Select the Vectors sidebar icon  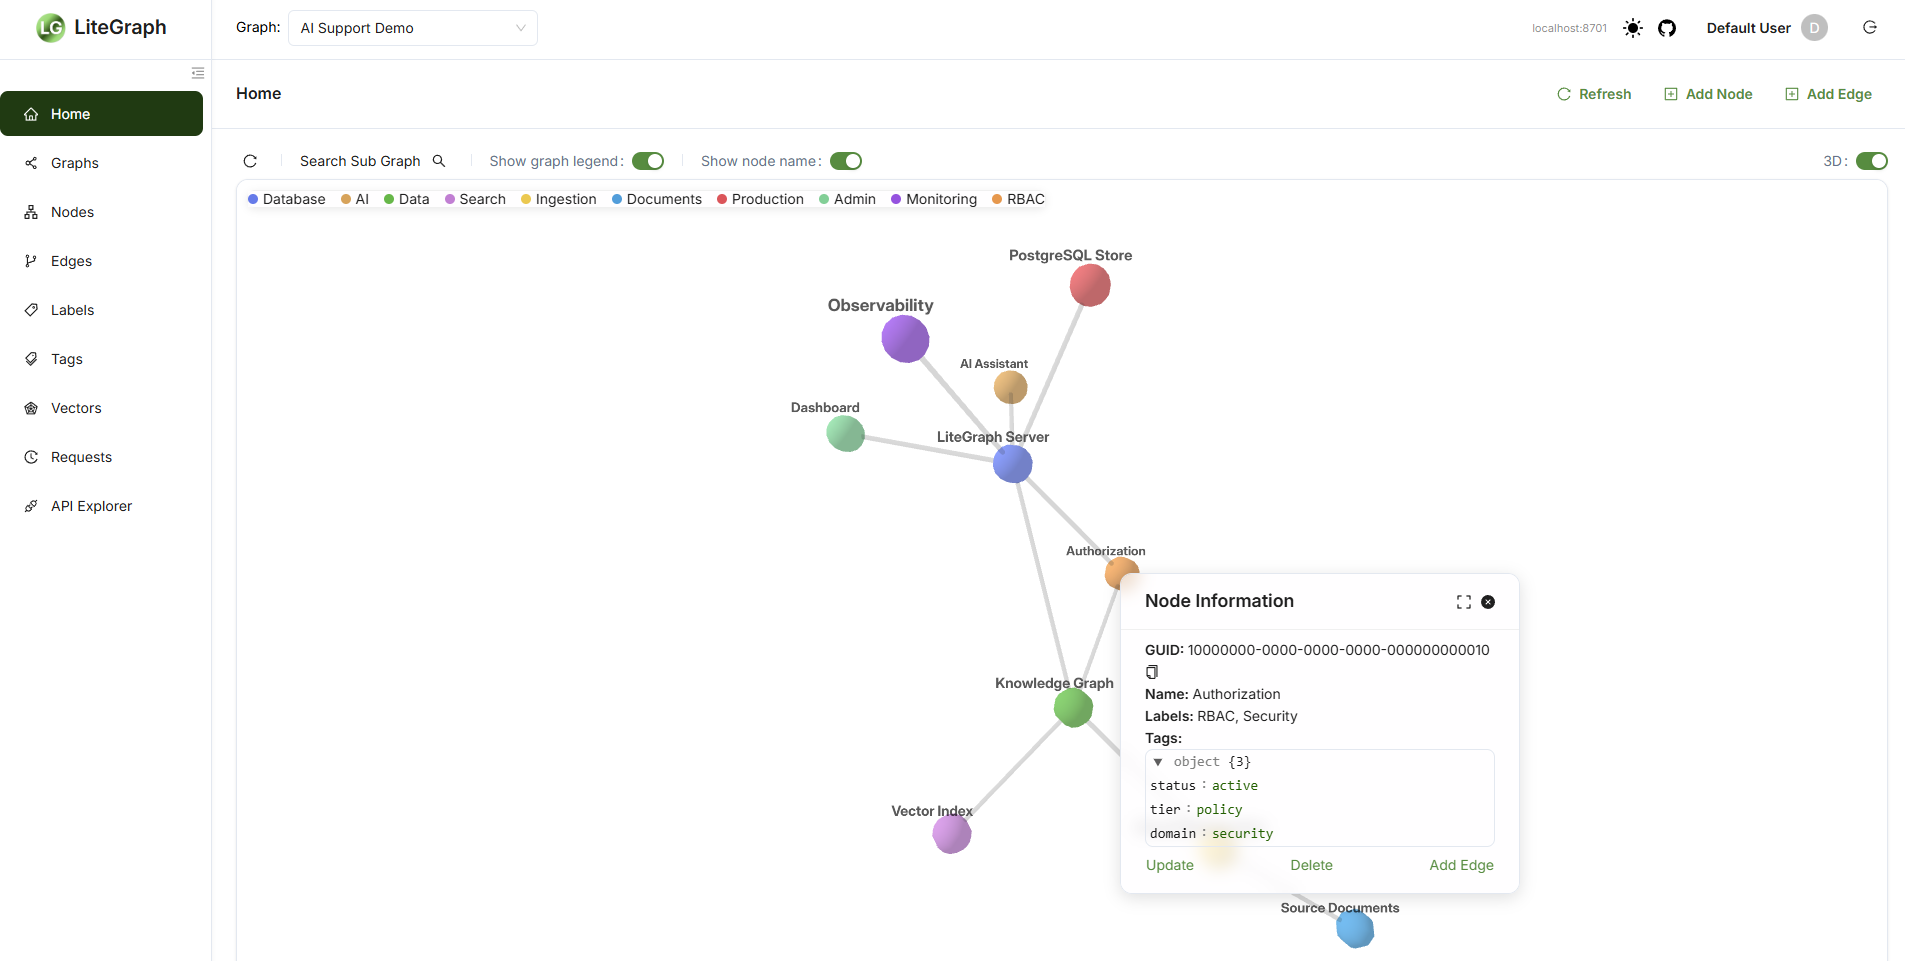coord(32,408)
